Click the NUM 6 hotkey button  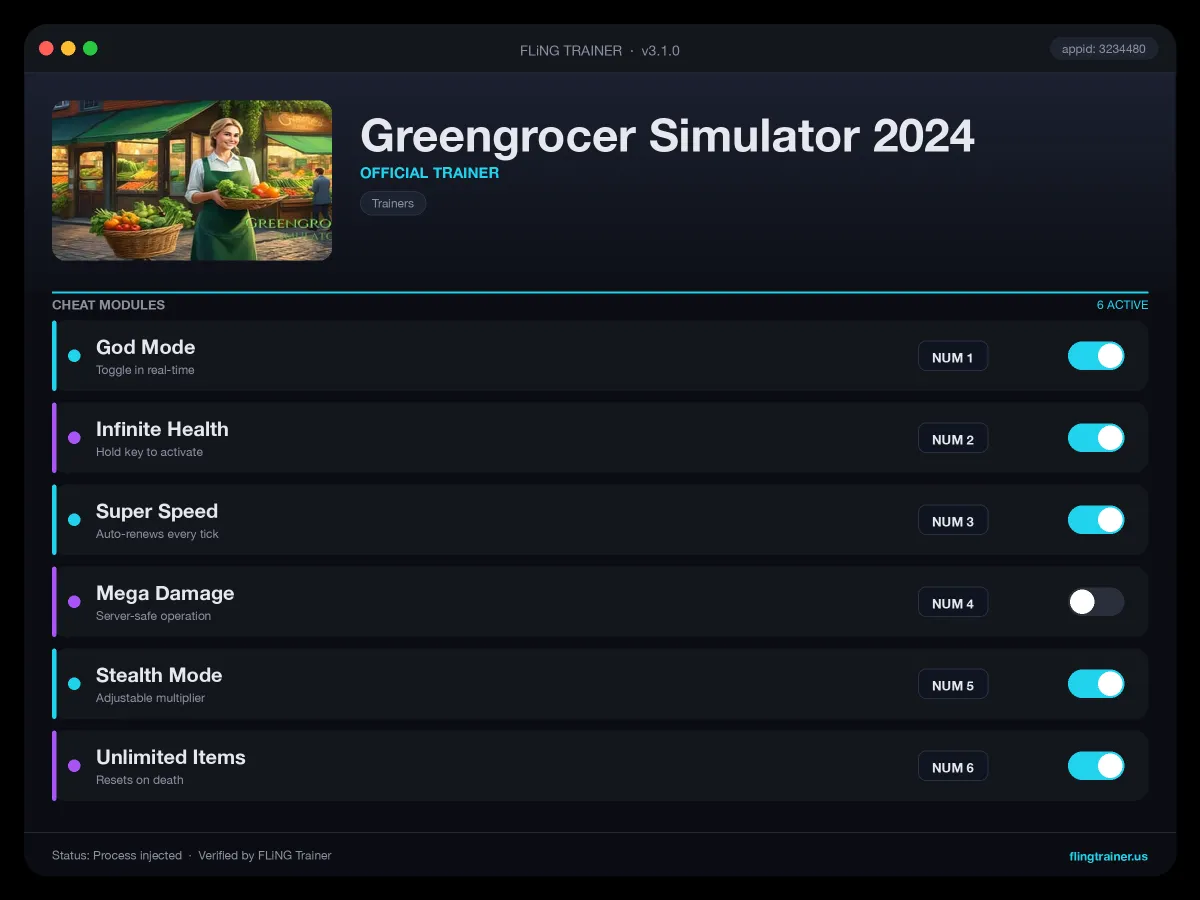point(953,767)
